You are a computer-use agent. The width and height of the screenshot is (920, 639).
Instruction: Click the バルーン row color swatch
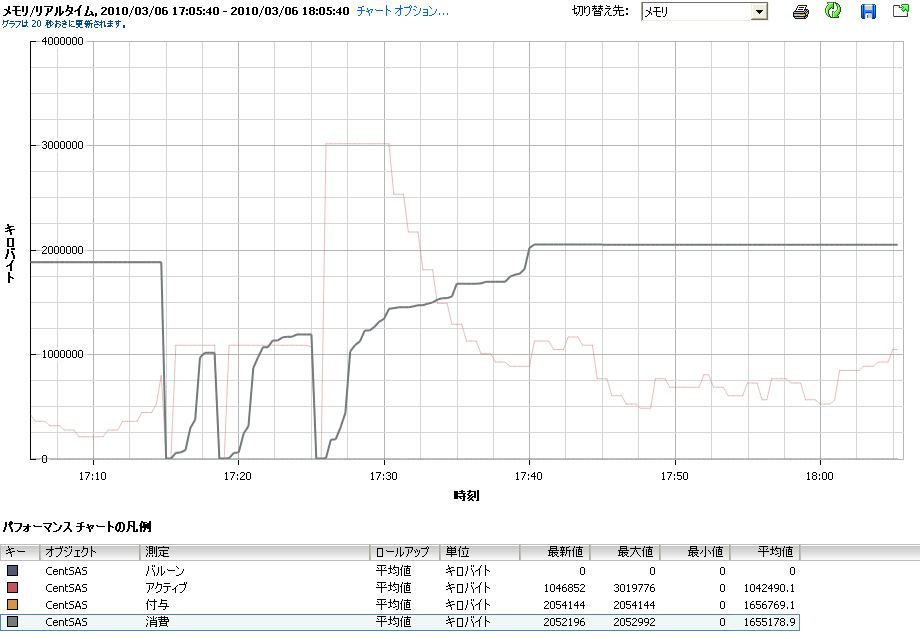click(x=13, y=570)
